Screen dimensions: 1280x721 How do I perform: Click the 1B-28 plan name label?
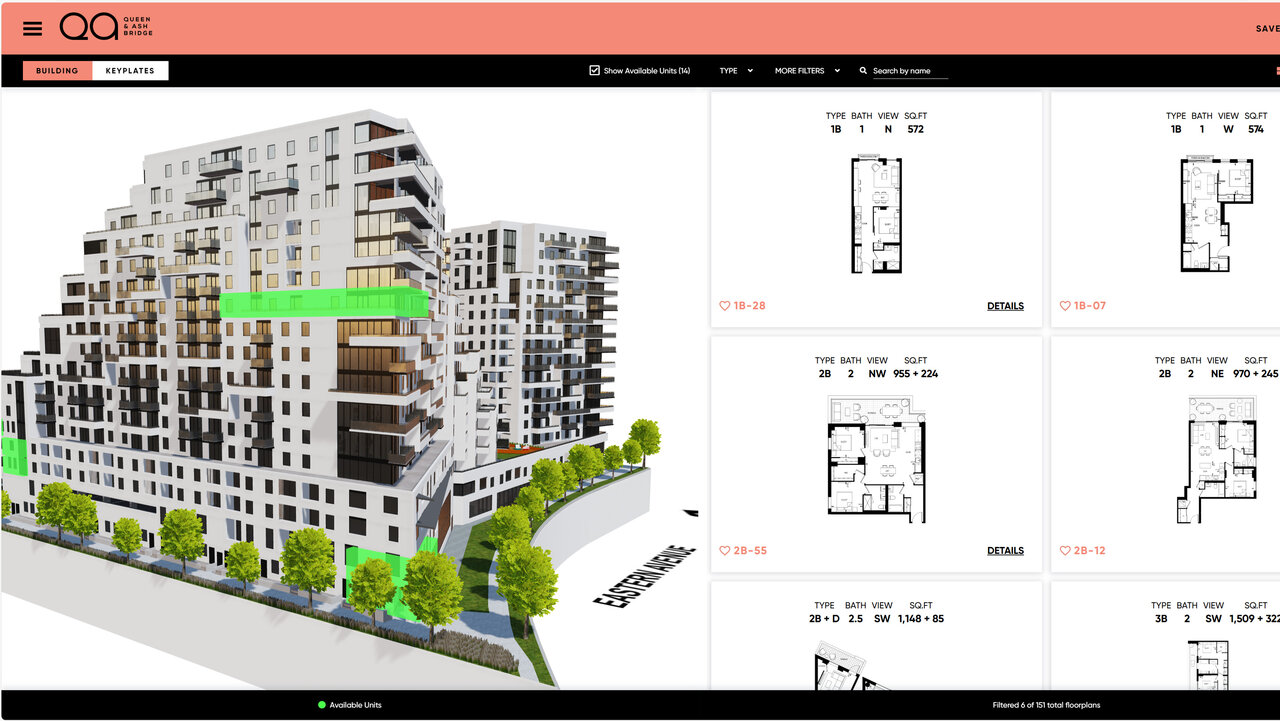point(750,306)
